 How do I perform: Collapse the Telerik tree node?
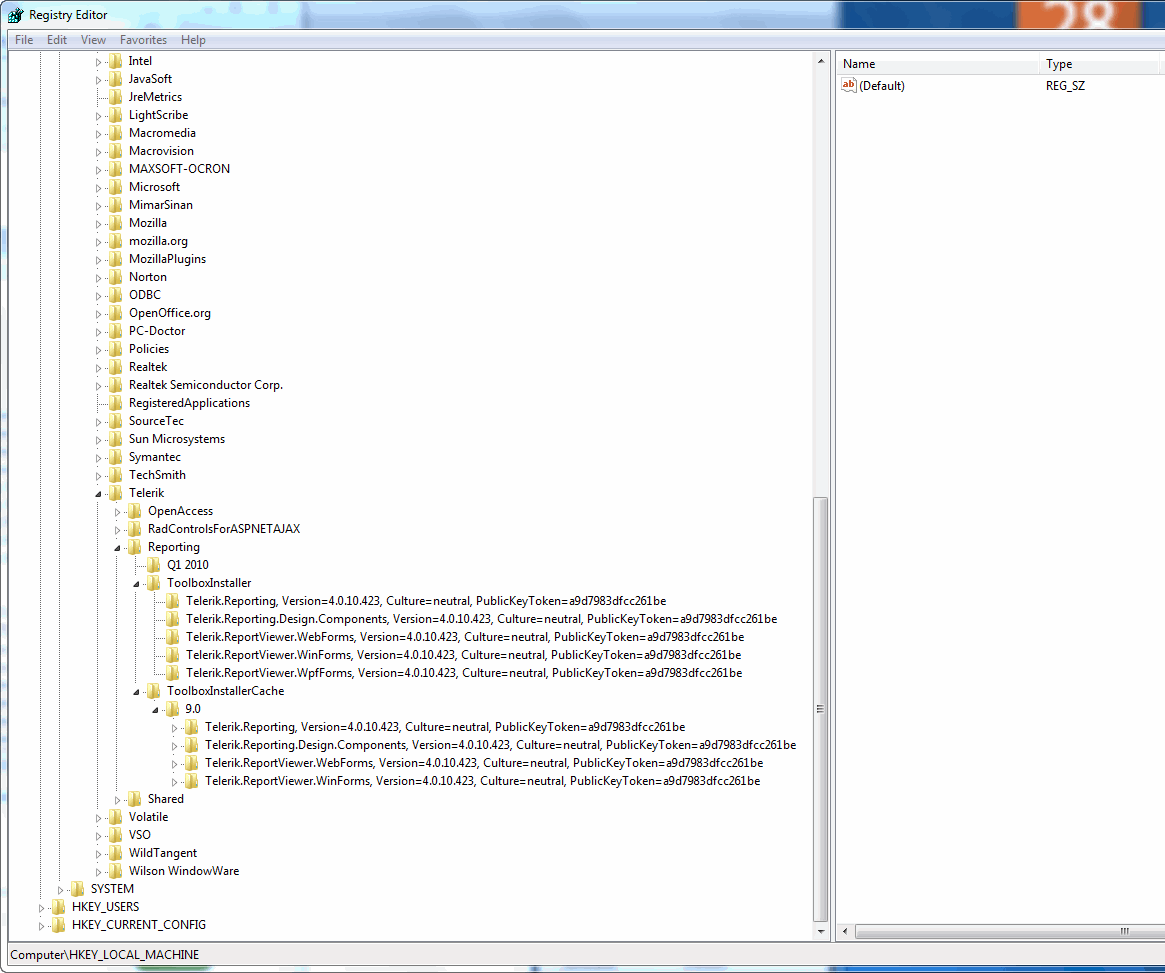click(x=98, y=494)
